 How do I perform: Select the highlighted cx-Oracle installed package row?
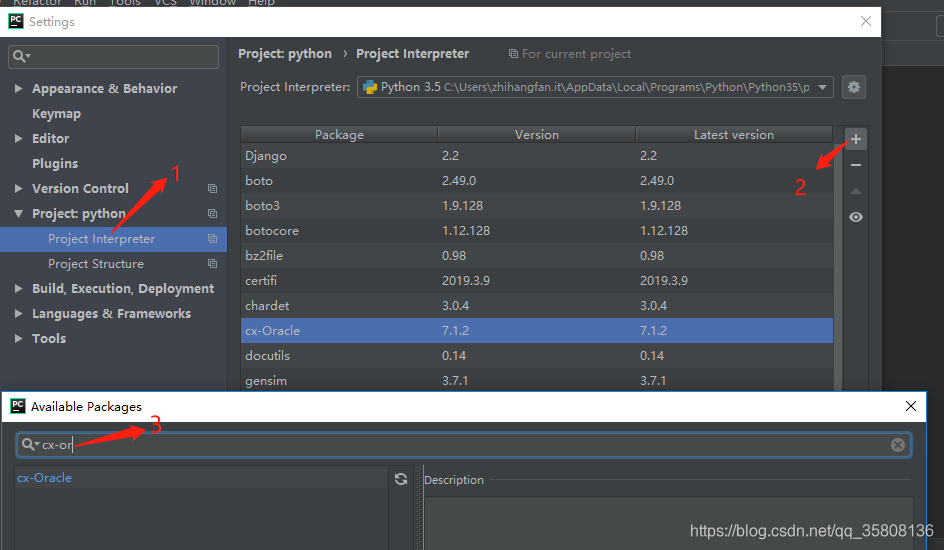point(536,330)
